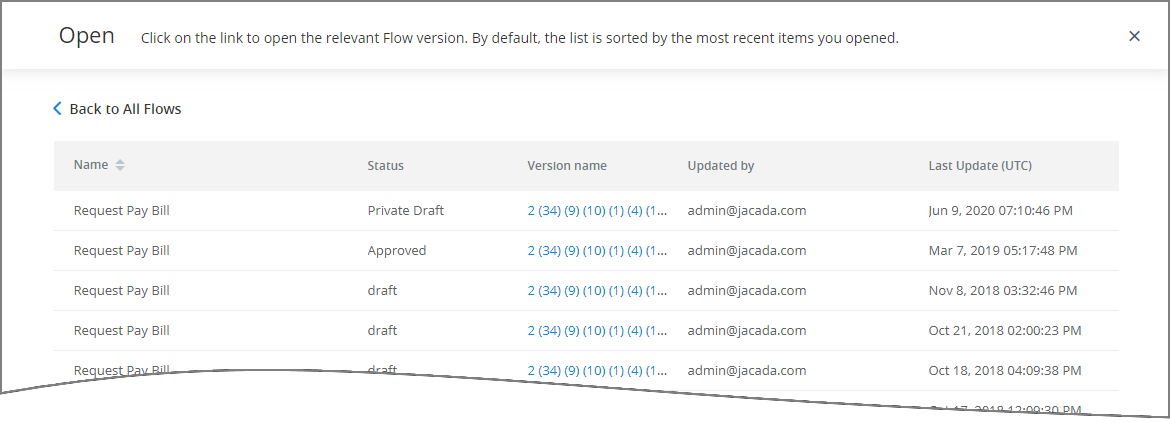Open version link in Private Draft row
The width and height of the screenshot is (1170, 422).
pos(597,210)
